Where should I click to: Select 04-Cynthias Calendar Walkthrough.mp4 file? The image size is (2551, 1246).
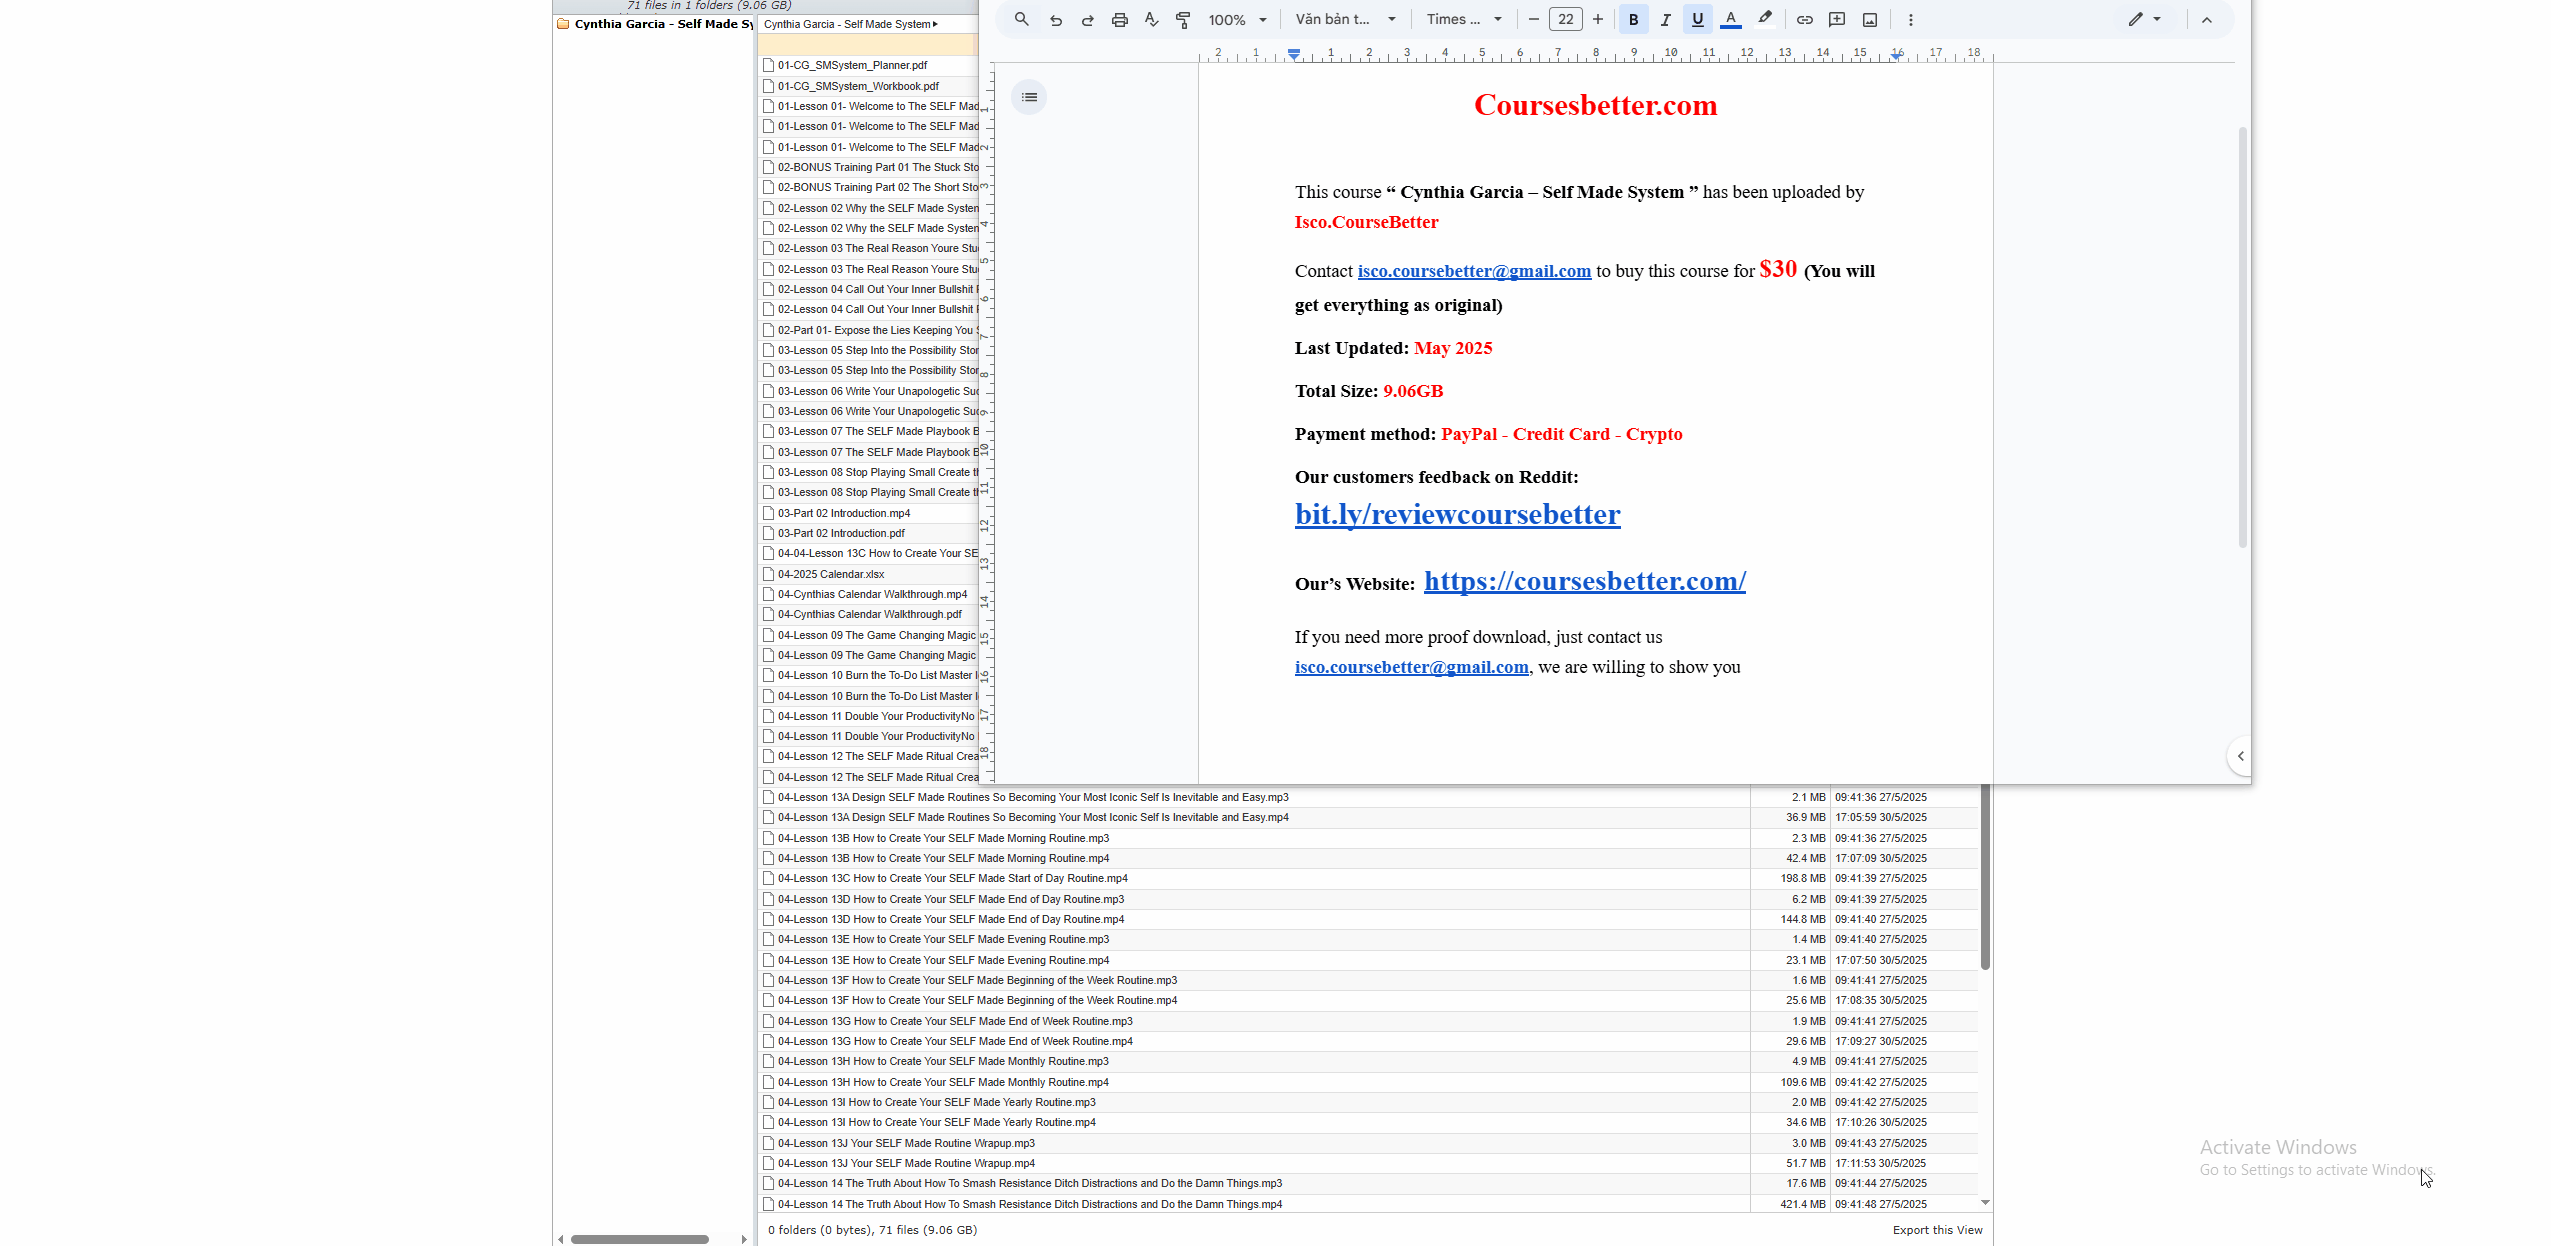tap(872, 594)
